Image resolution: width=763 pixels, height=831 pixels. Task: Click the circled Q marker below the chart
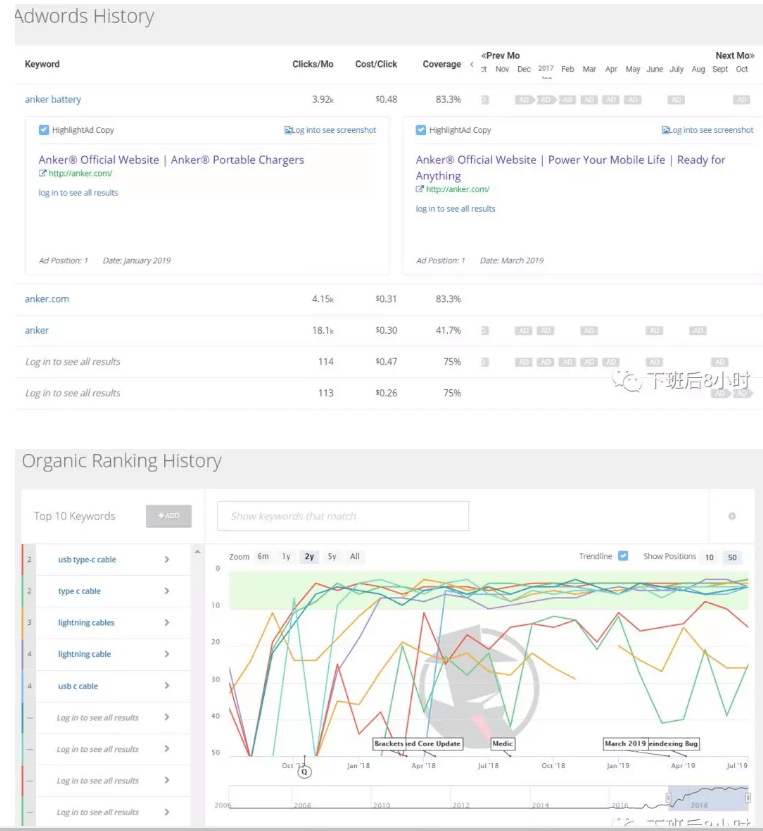305,771
